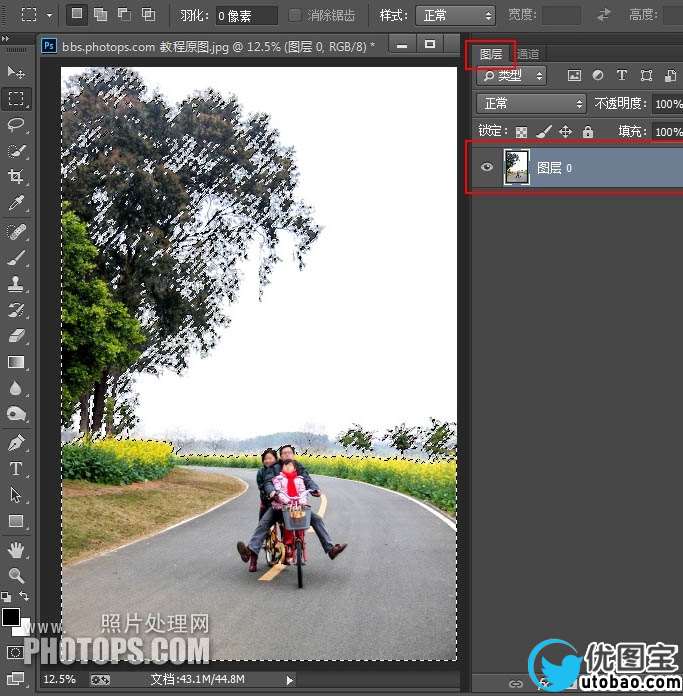Select the Zoom tool
683x696 pixels.
coord(16,576)
